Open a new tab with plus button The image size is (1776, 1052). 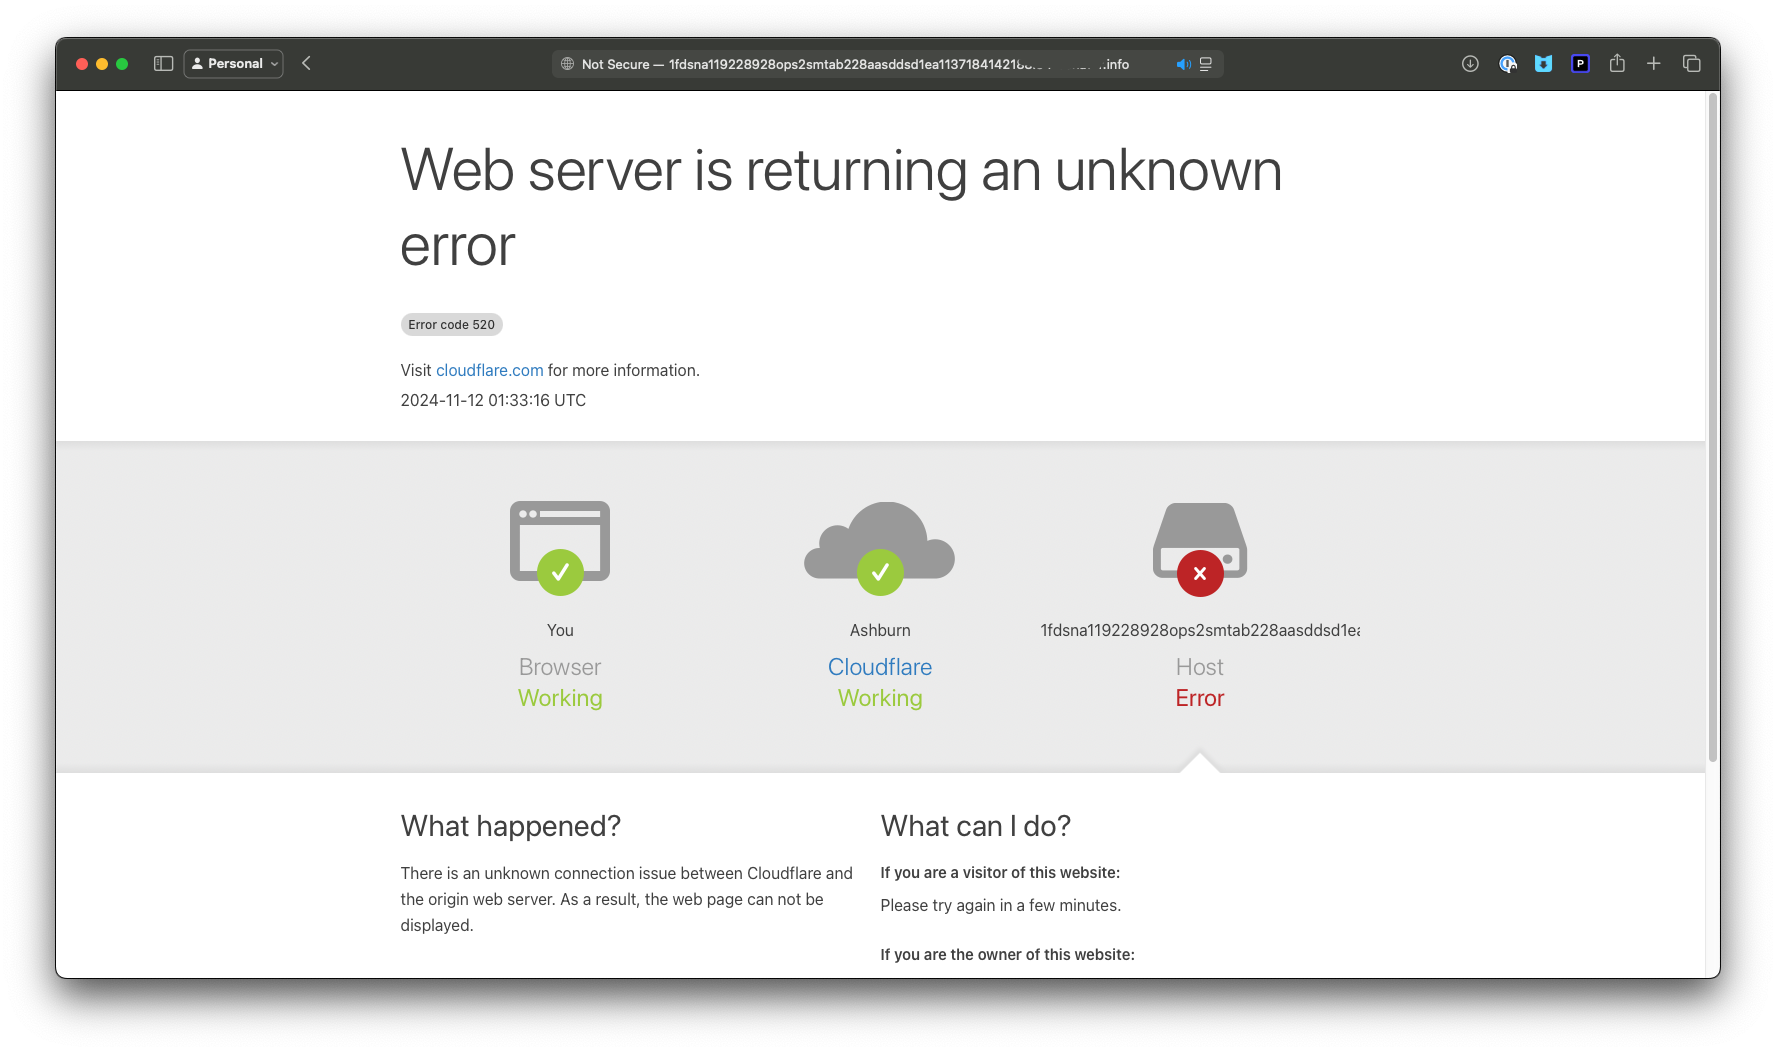(x=1654, y=64)
